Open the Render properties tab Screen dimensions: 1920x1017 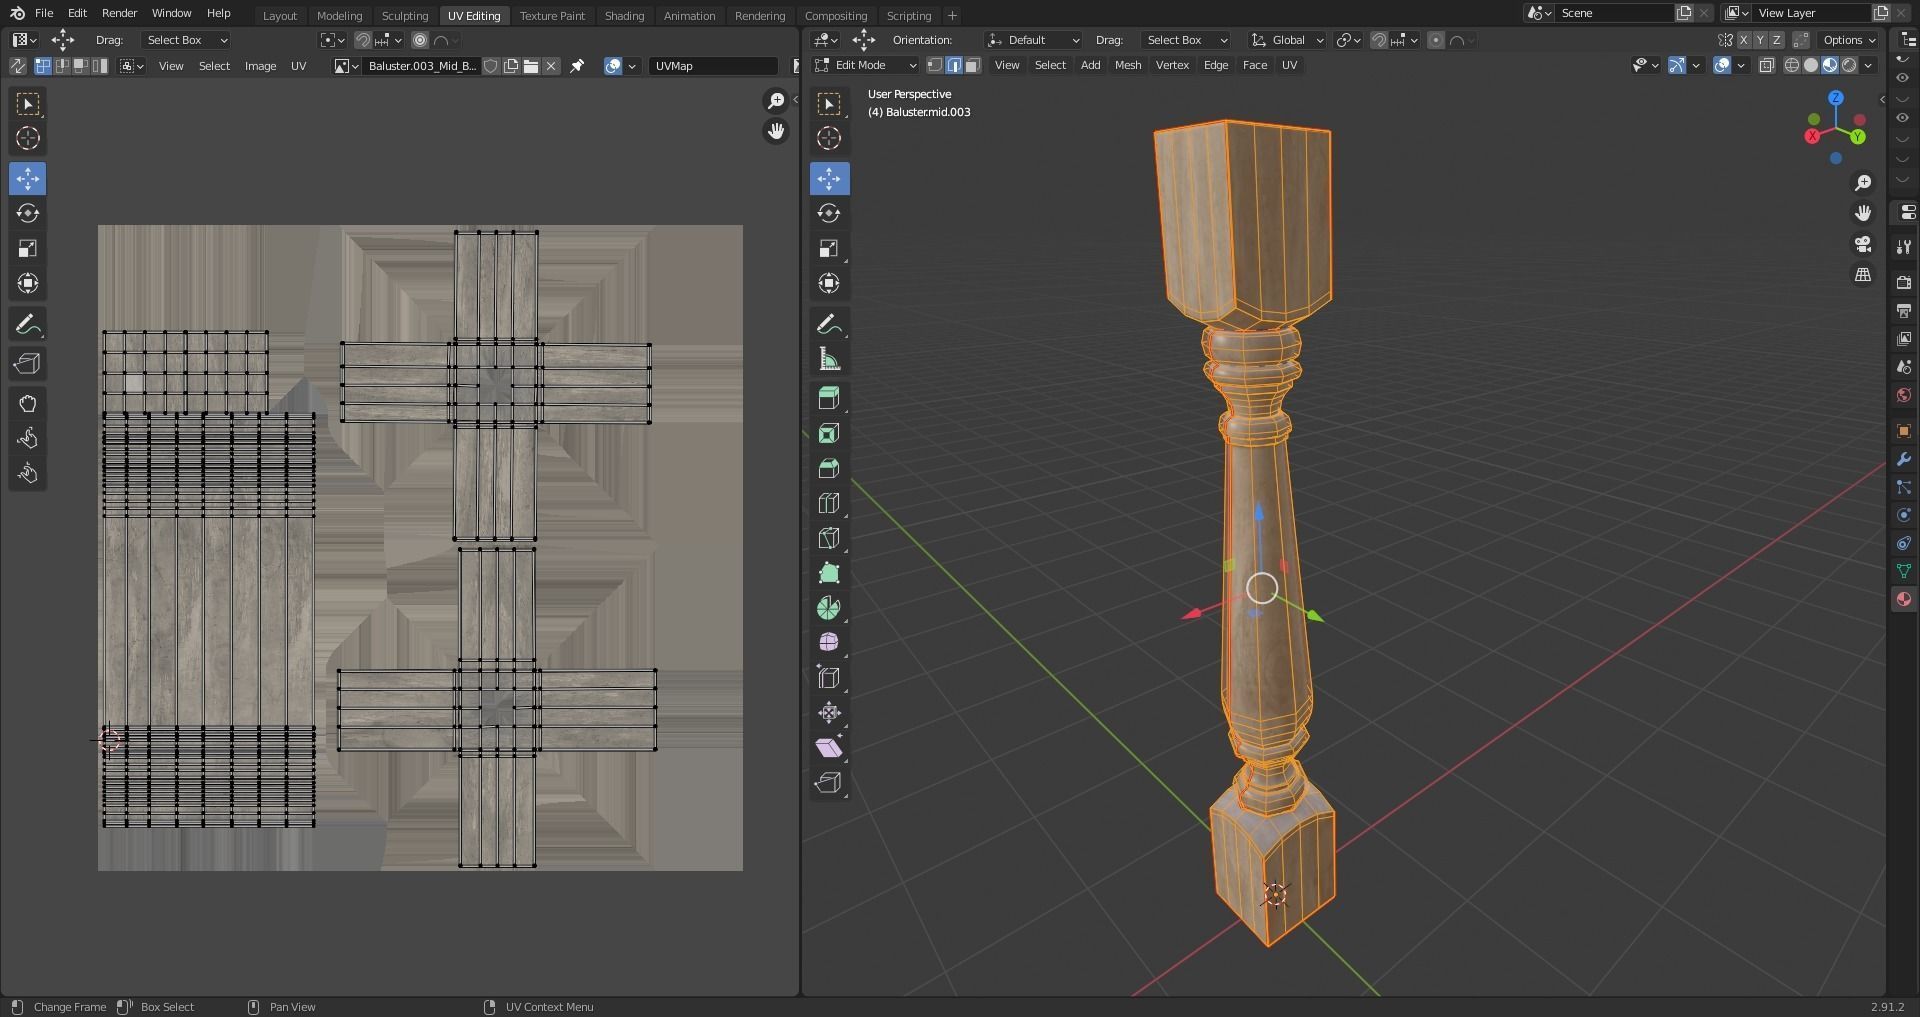click(x=1903, y=283)
